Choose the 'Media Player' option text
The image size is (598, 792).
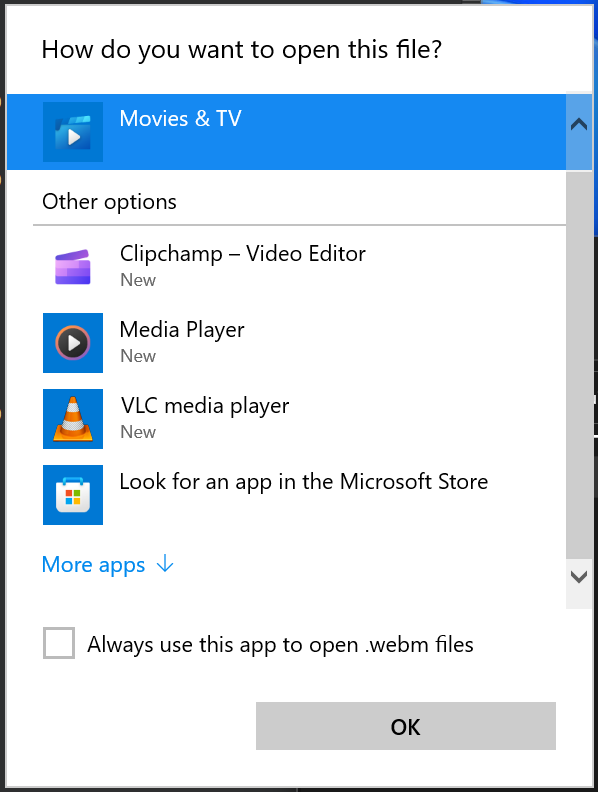pos(182,330)
